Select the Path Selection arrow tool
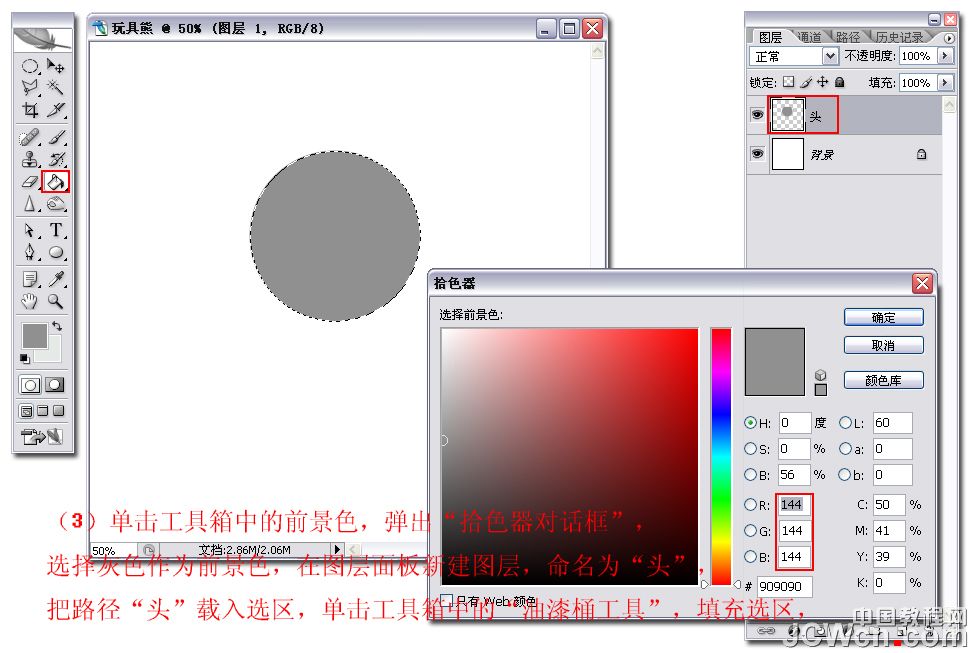This screenshot has height=653, width=974. tap(29, 231)
